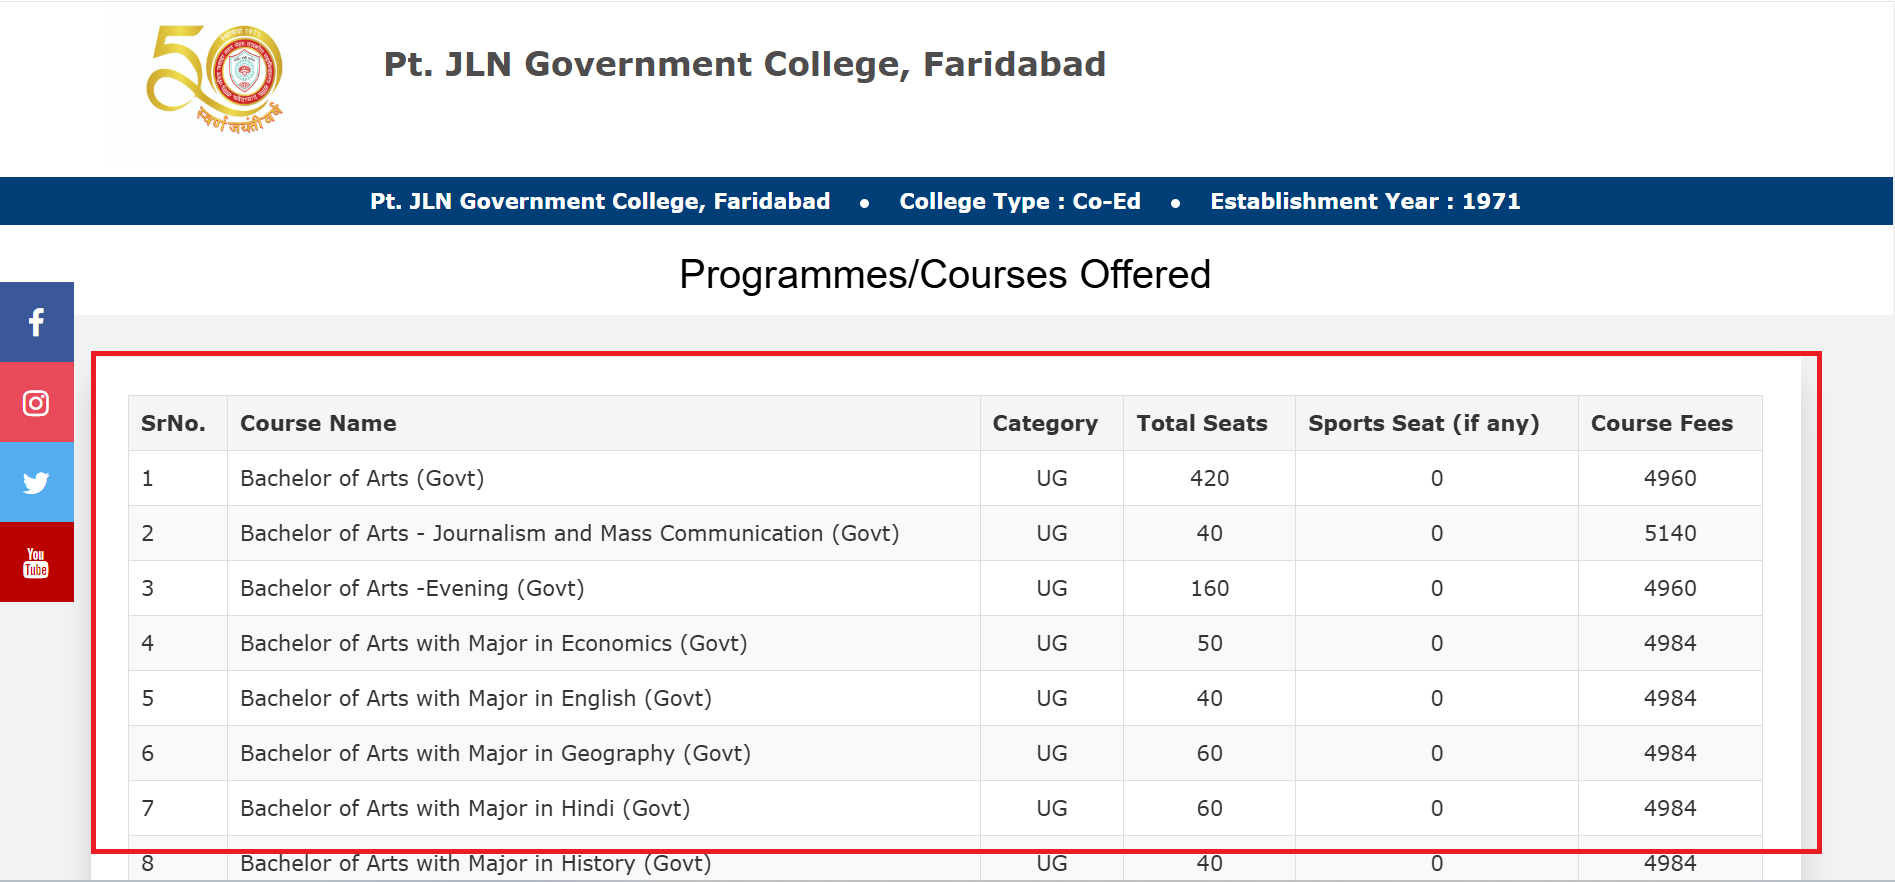The image size is (1895, 882).
Task: Click the 50th anniversary college logo
Action: point(216,80)
